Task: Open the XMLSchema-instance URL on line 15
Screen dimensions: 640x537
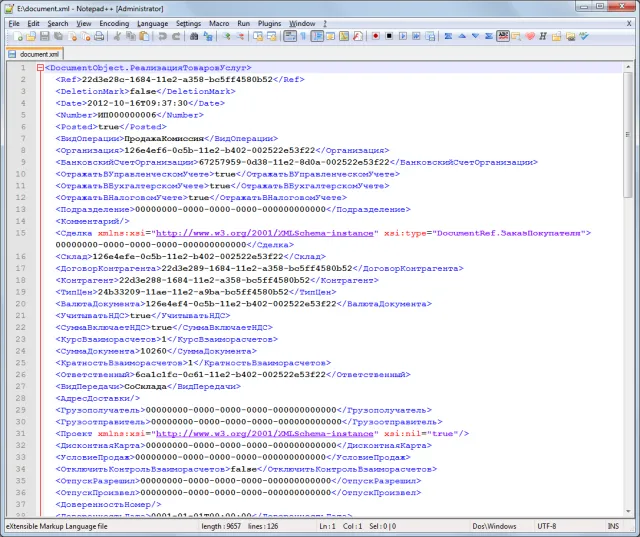Action: (264, 233)
